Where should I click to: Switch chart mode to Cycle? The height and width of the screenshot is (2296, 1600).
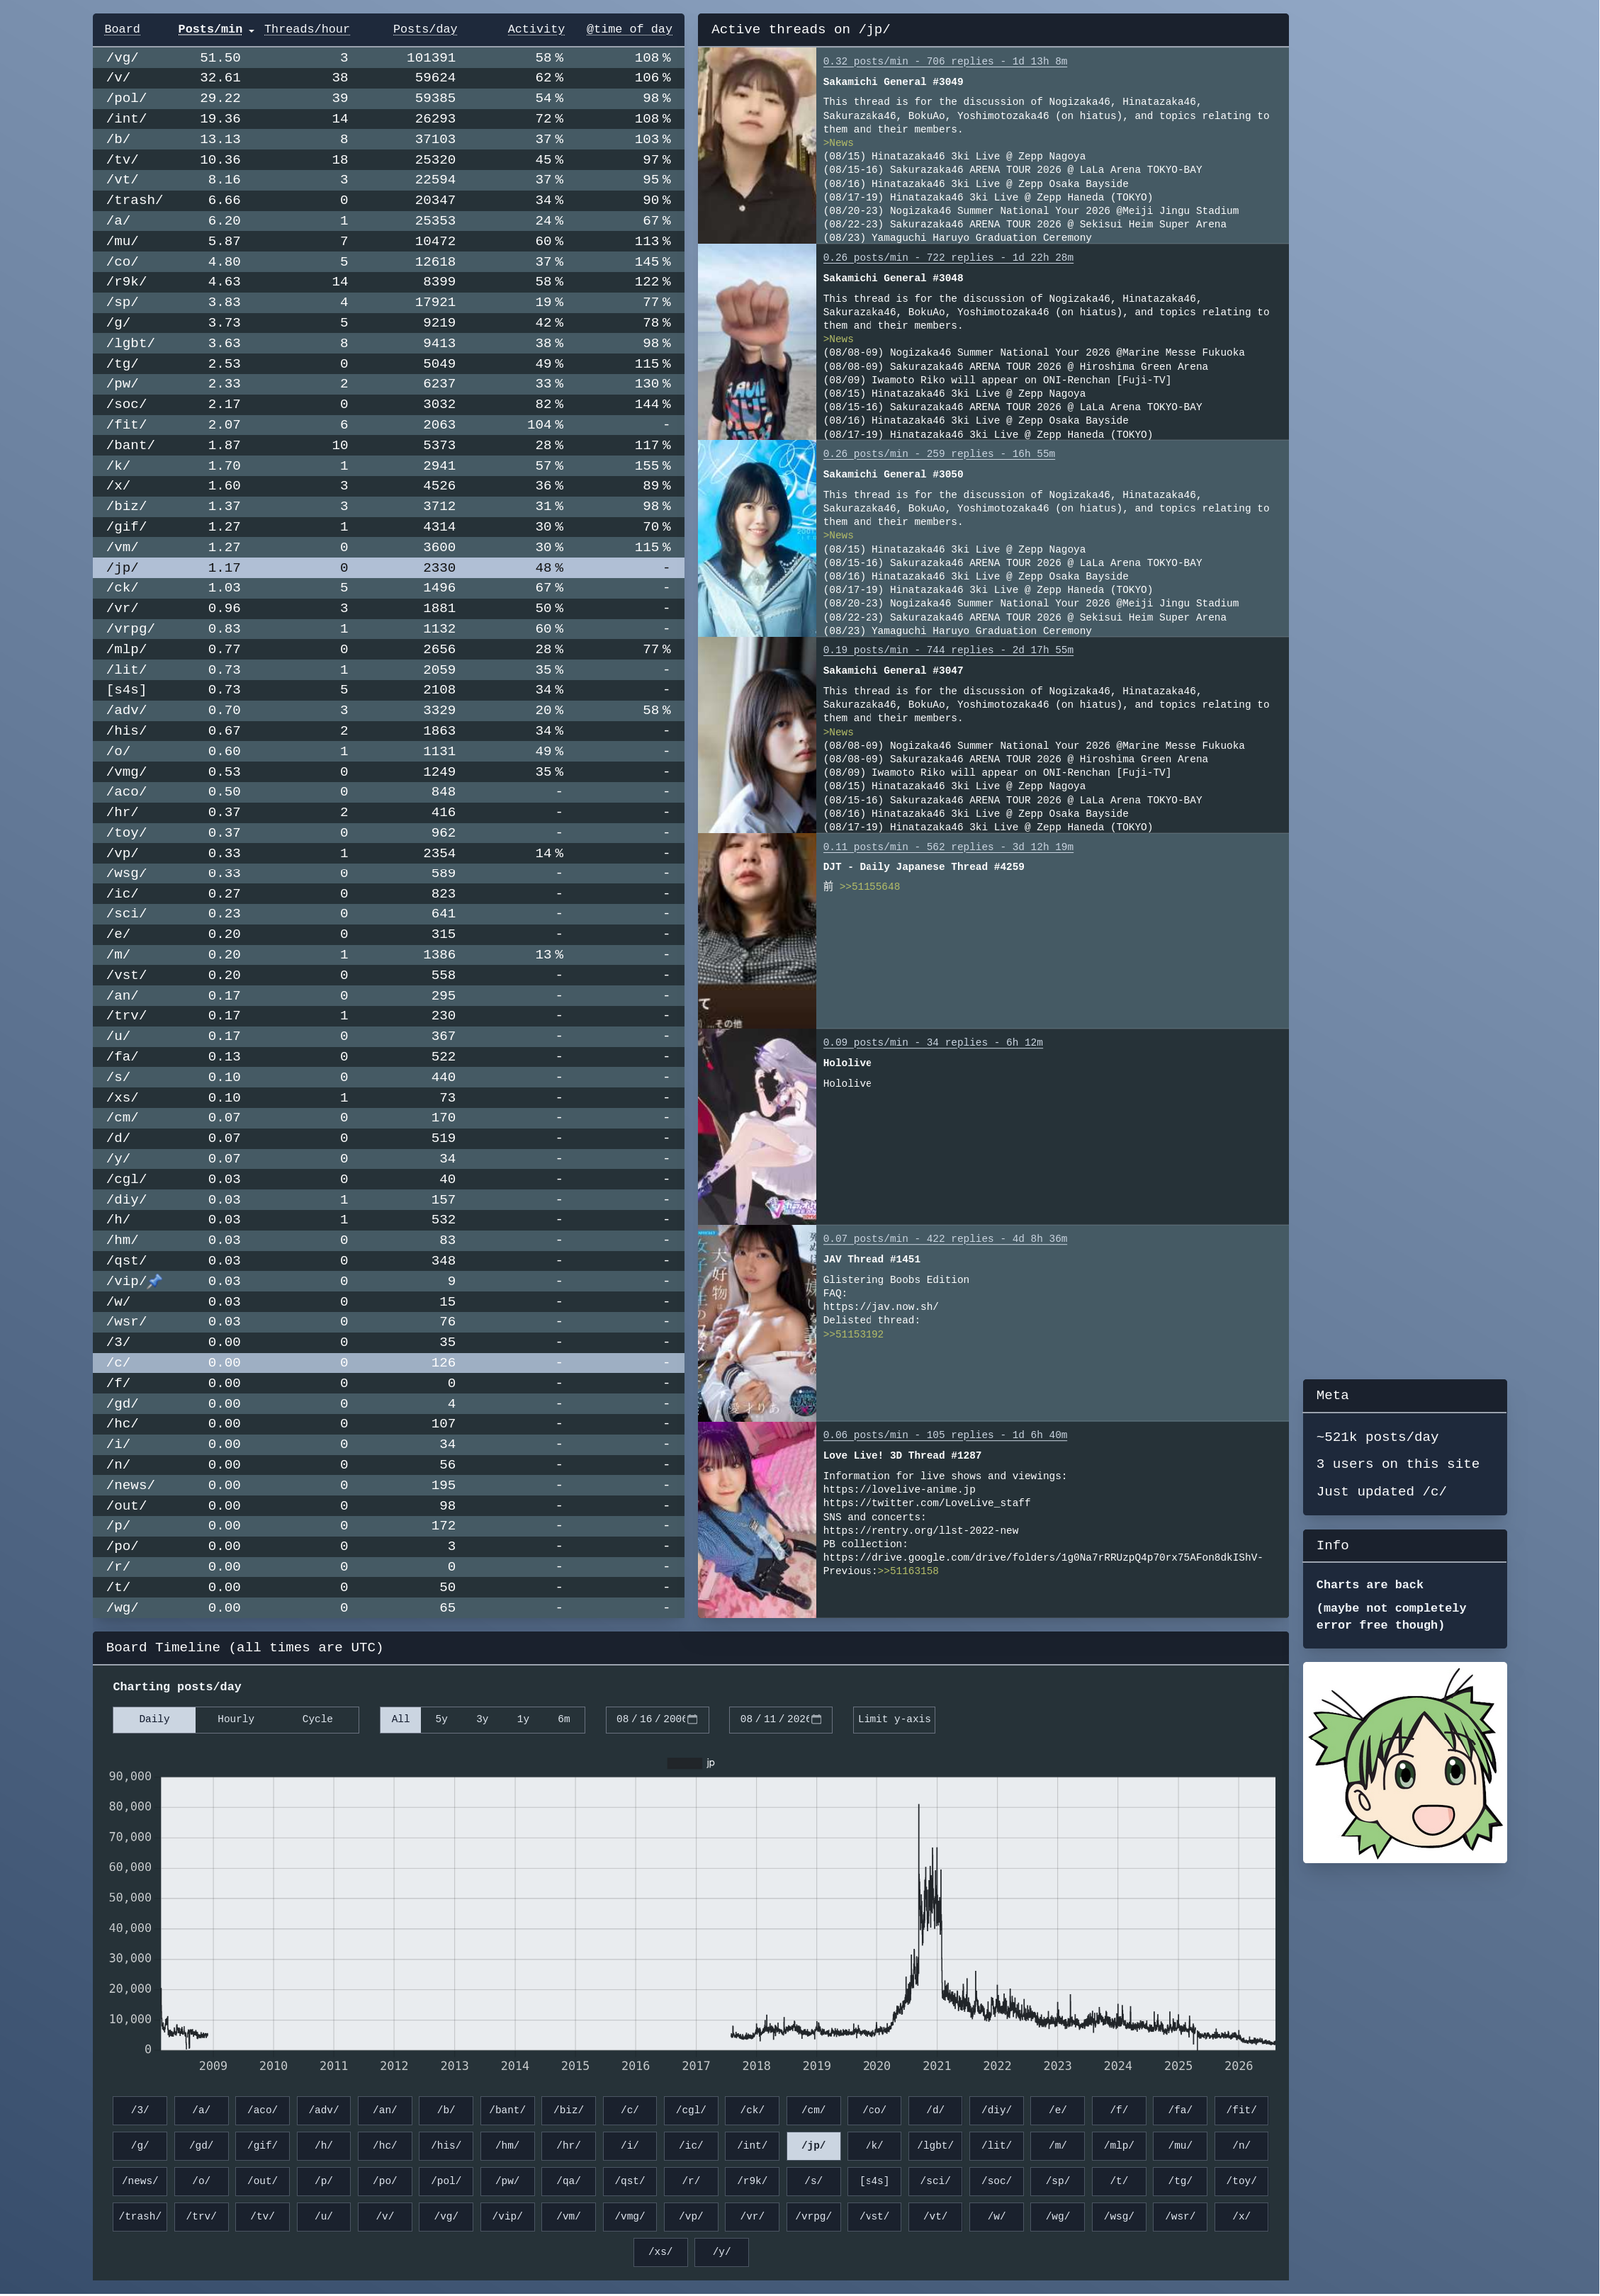point(317,1719)
